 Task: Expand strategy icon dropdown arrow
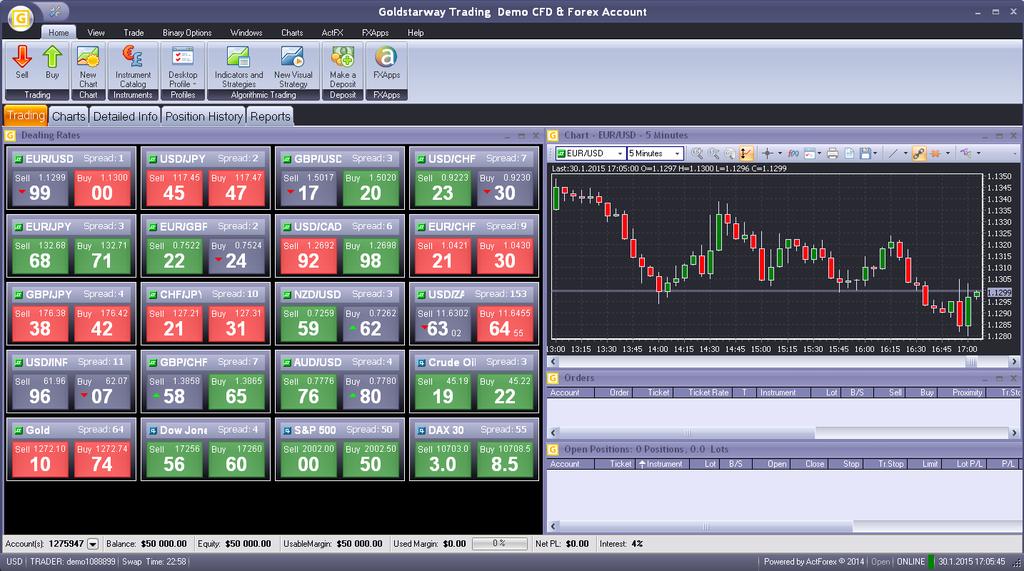pyautogui.click(x=978, y=154)
